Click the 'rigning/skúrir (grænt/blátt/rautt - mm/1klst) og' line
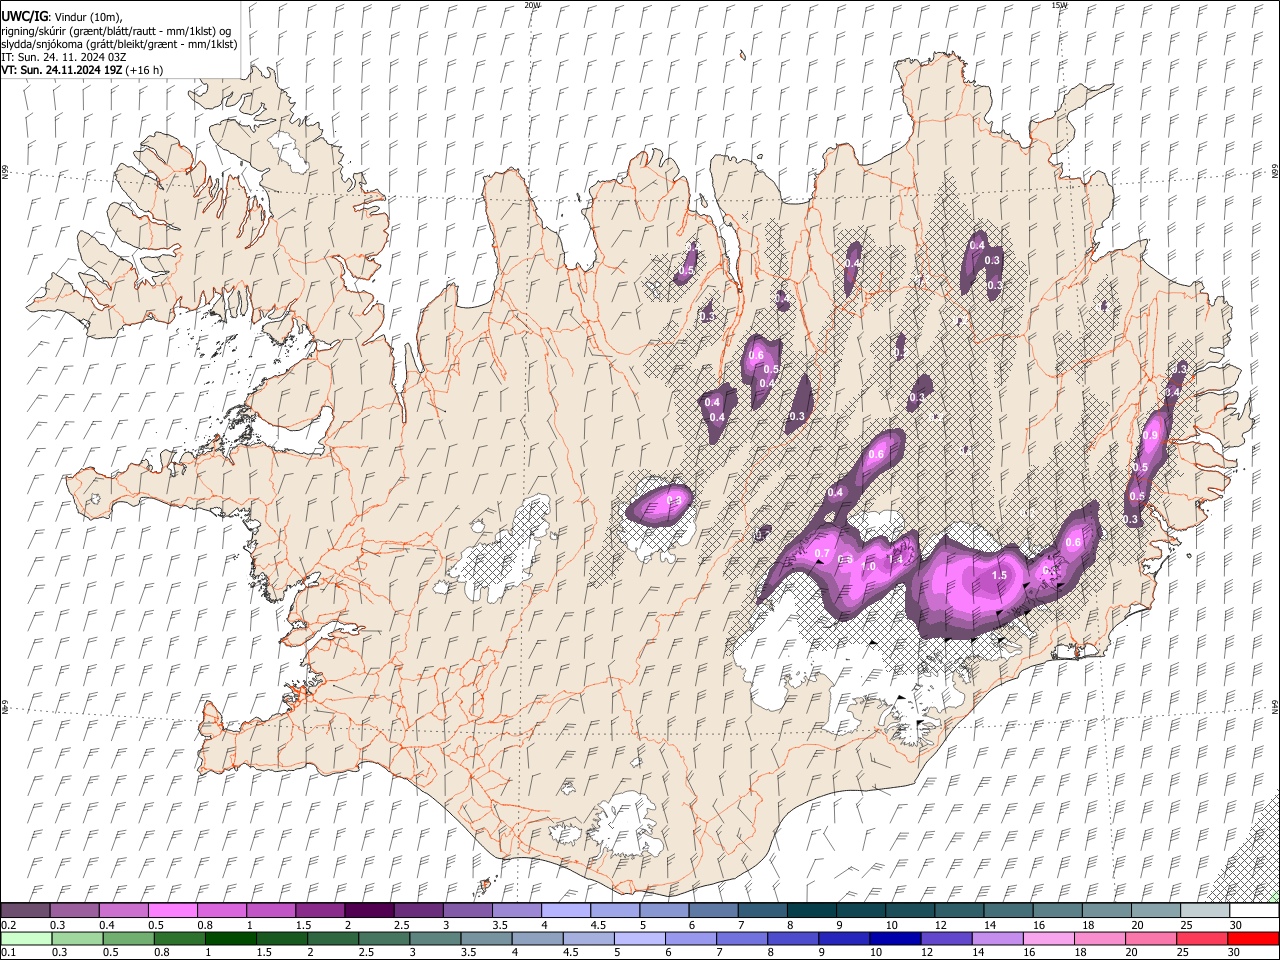1280x960 pixels. coord(116,31)
